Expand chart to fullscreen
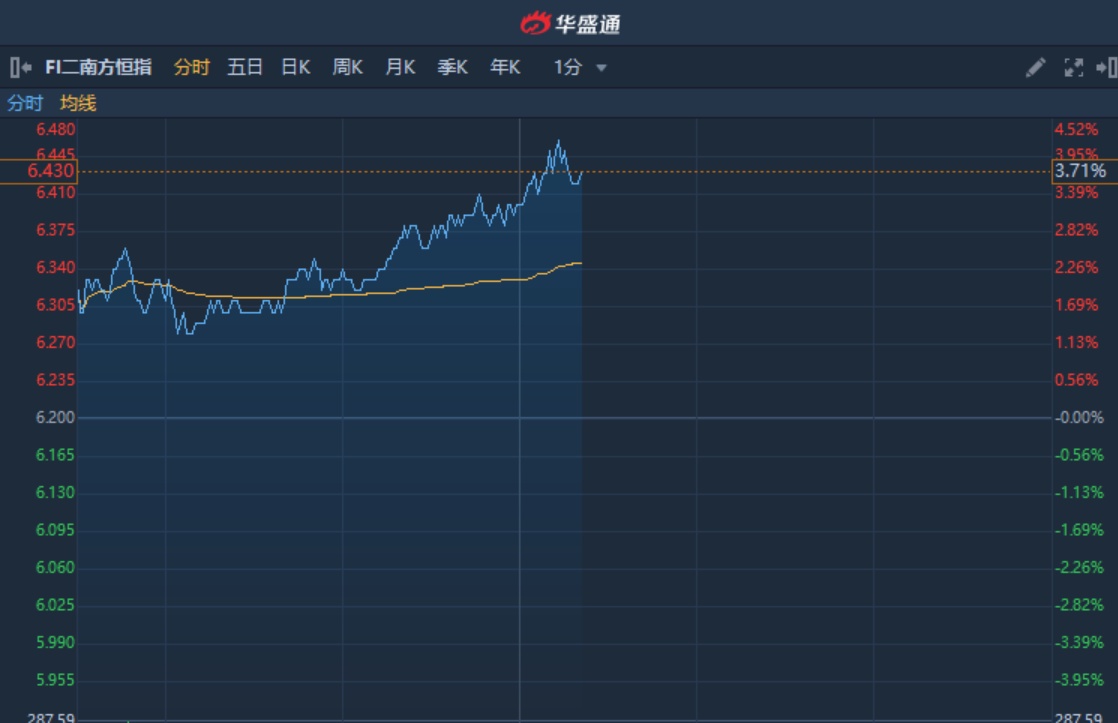Screen dimensions: 1118x723 (x=1073, y=67)
